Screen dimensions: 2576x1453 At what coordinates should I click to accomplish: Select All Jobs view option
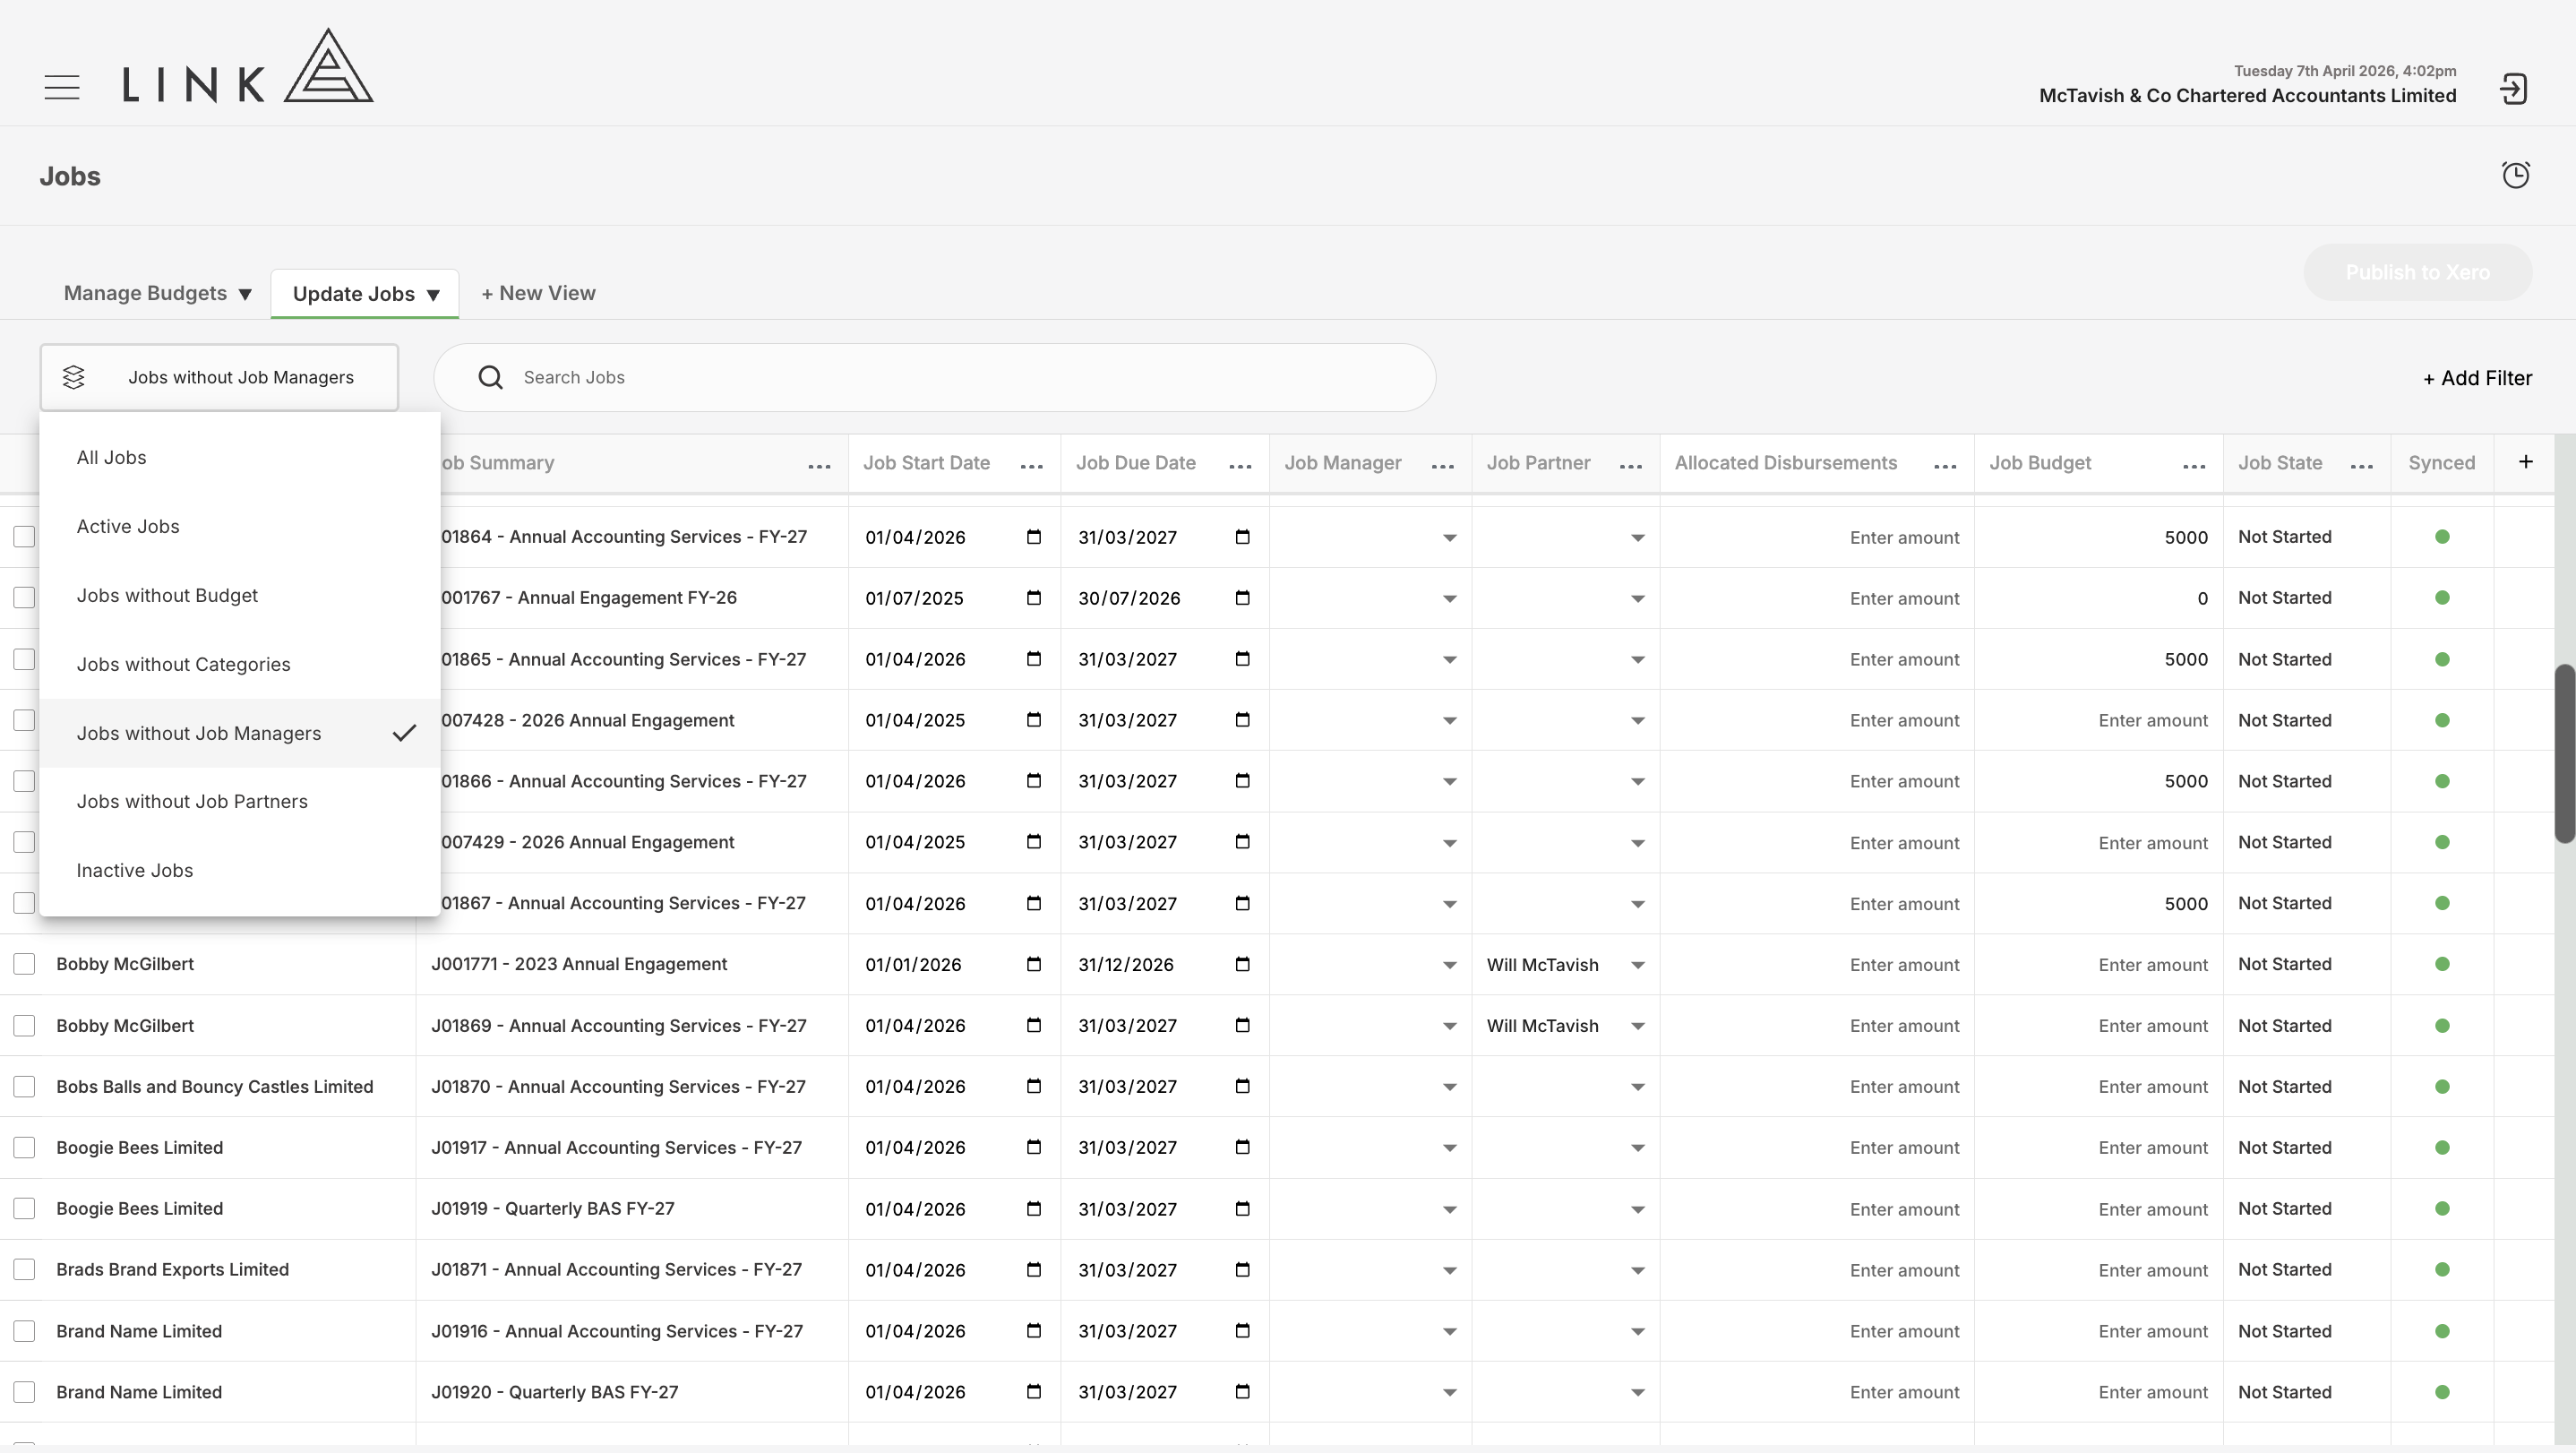(240, 457)
